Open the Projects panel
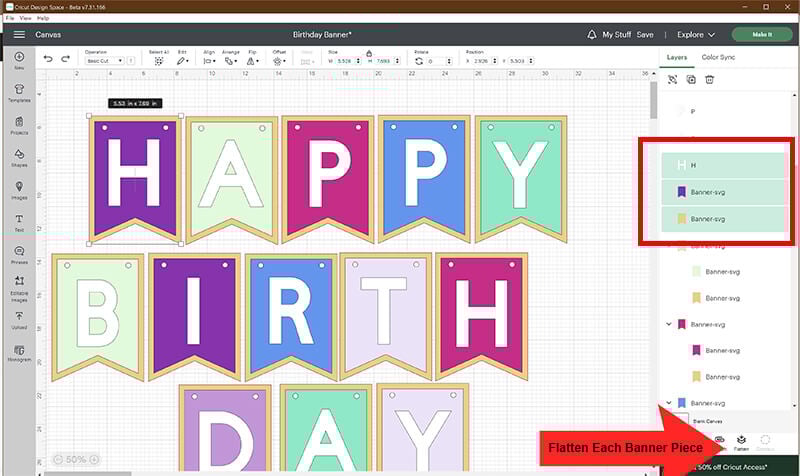This screenshot has height=476, width=800. click(19, 126)
